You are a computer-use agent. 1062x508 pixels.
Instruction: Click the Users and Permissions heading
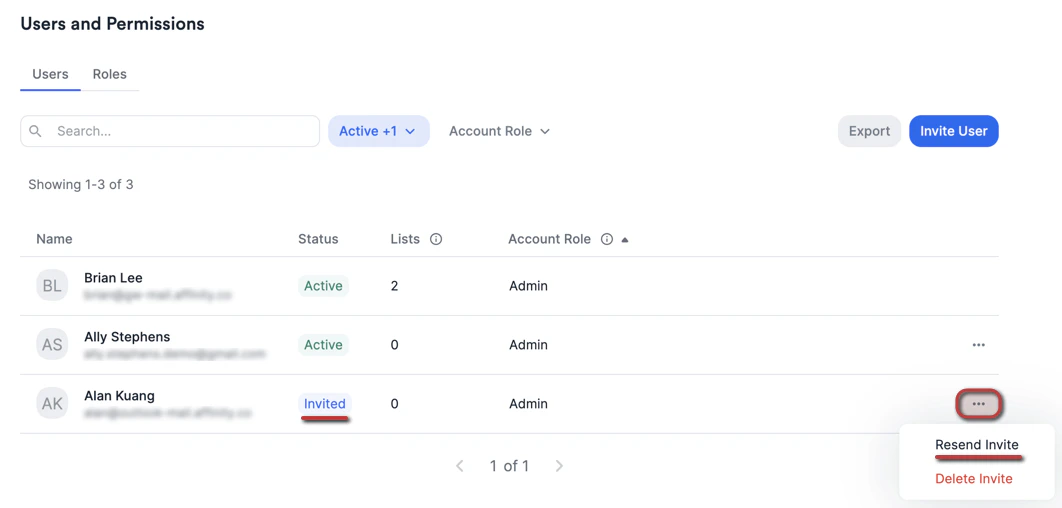112,24
